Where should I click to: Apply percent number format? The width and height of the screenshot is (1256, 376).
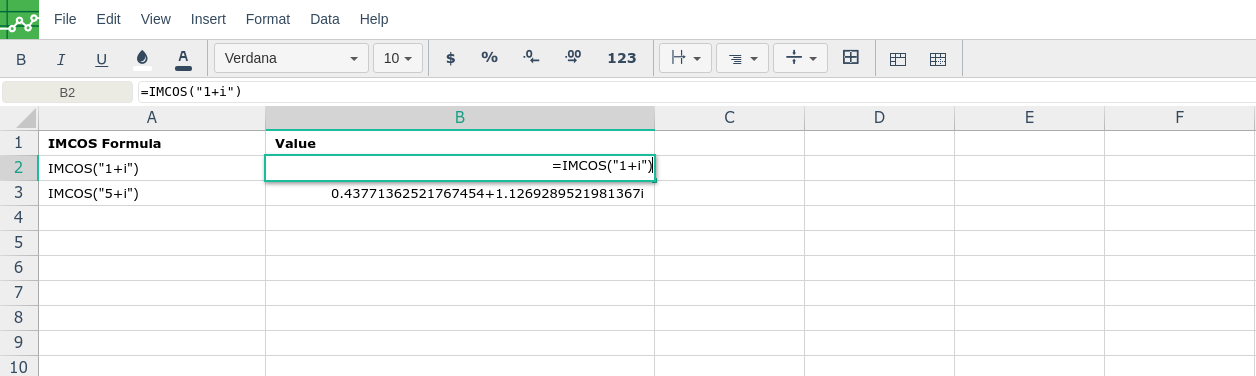tap(489, 58)
